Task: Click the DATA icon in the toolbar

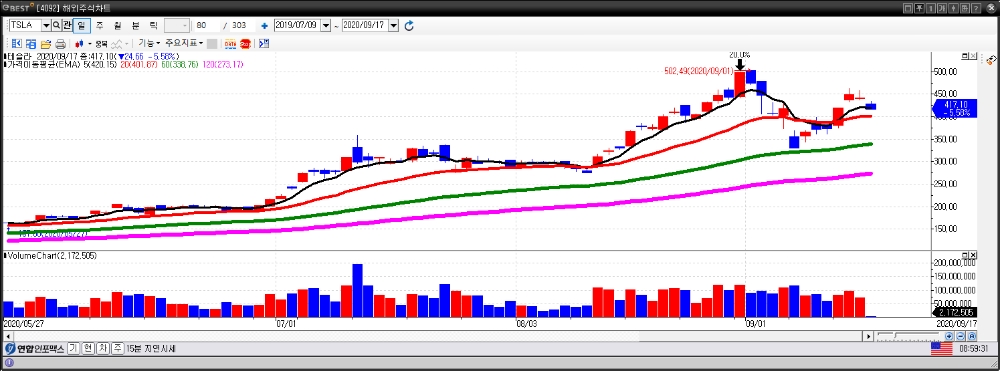Action: coord(230,44)
